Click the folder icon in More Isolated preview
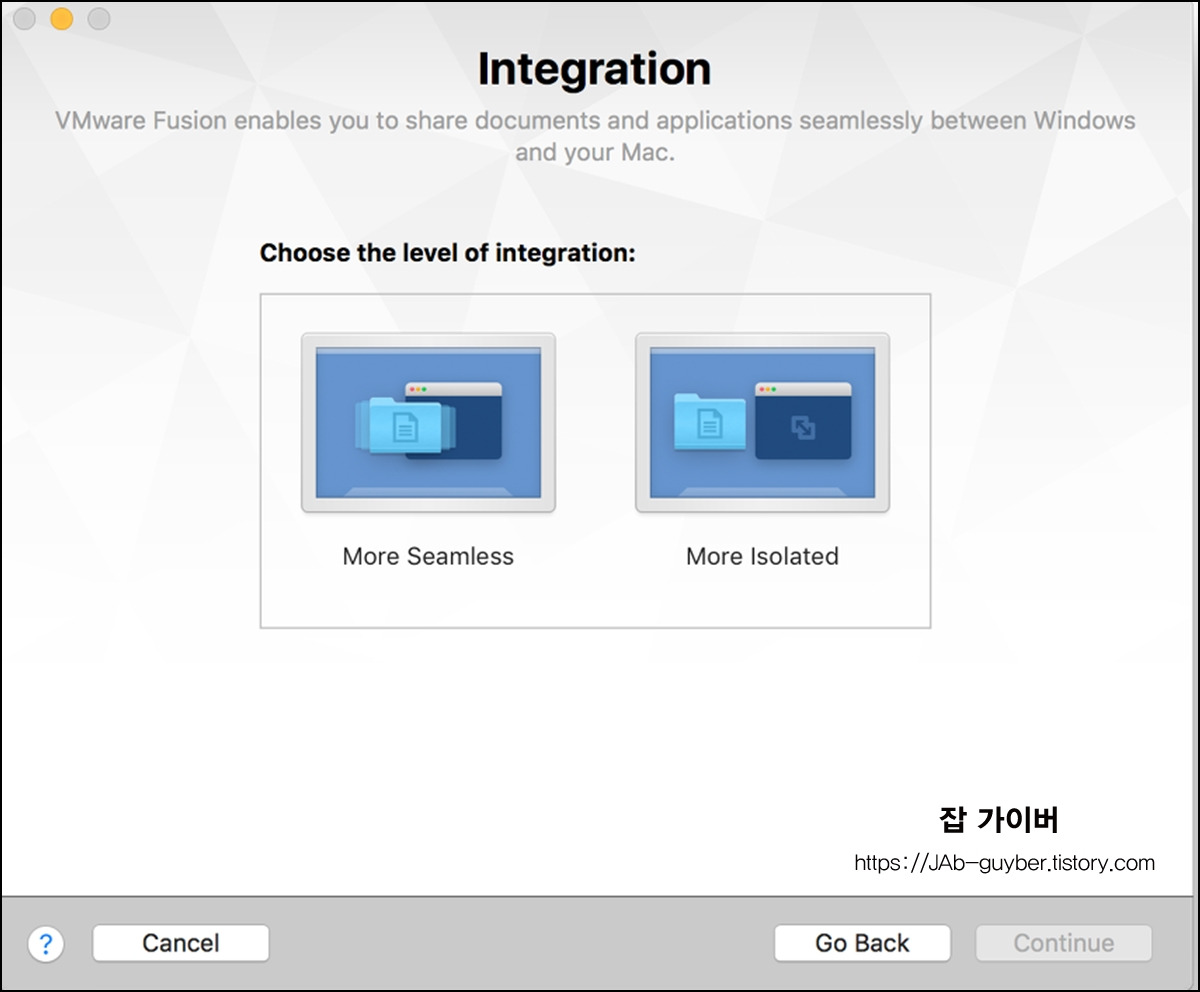This screenshot has width=1200, height=992. pos(711,420)
